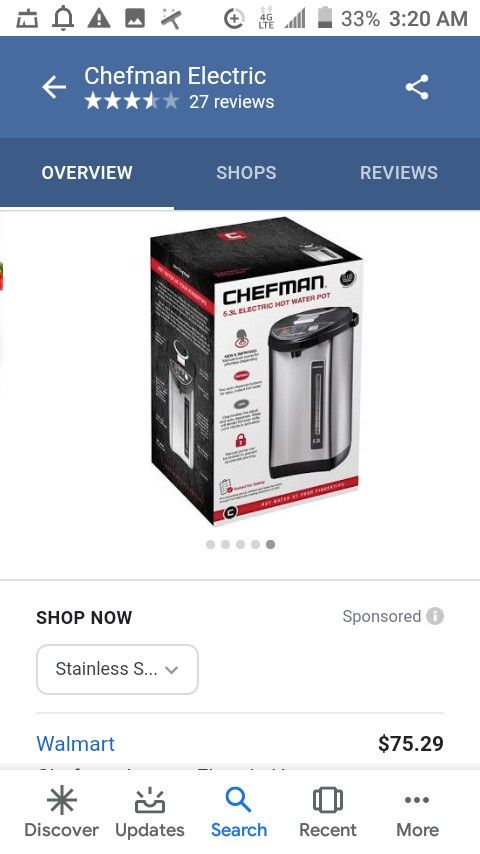Click the dropdown chevron beside Stainless S...
The width and height of the screenshot is (480, 854).
(x=172, y=670)
